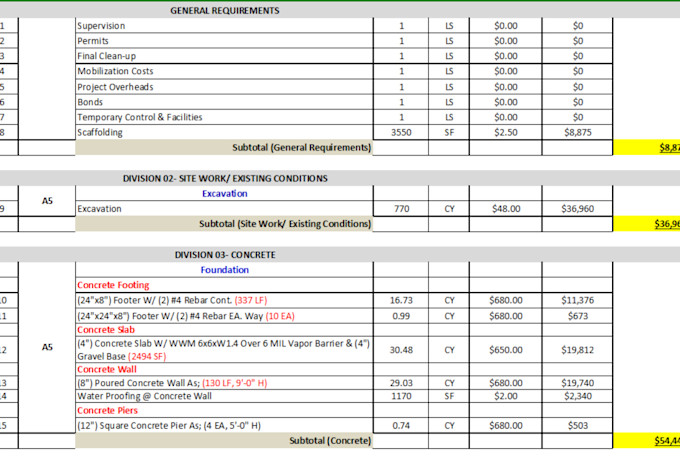The image size is (680, 459).
Task: Click DIVISION 02 Site Work header
Action: point(225,178)
